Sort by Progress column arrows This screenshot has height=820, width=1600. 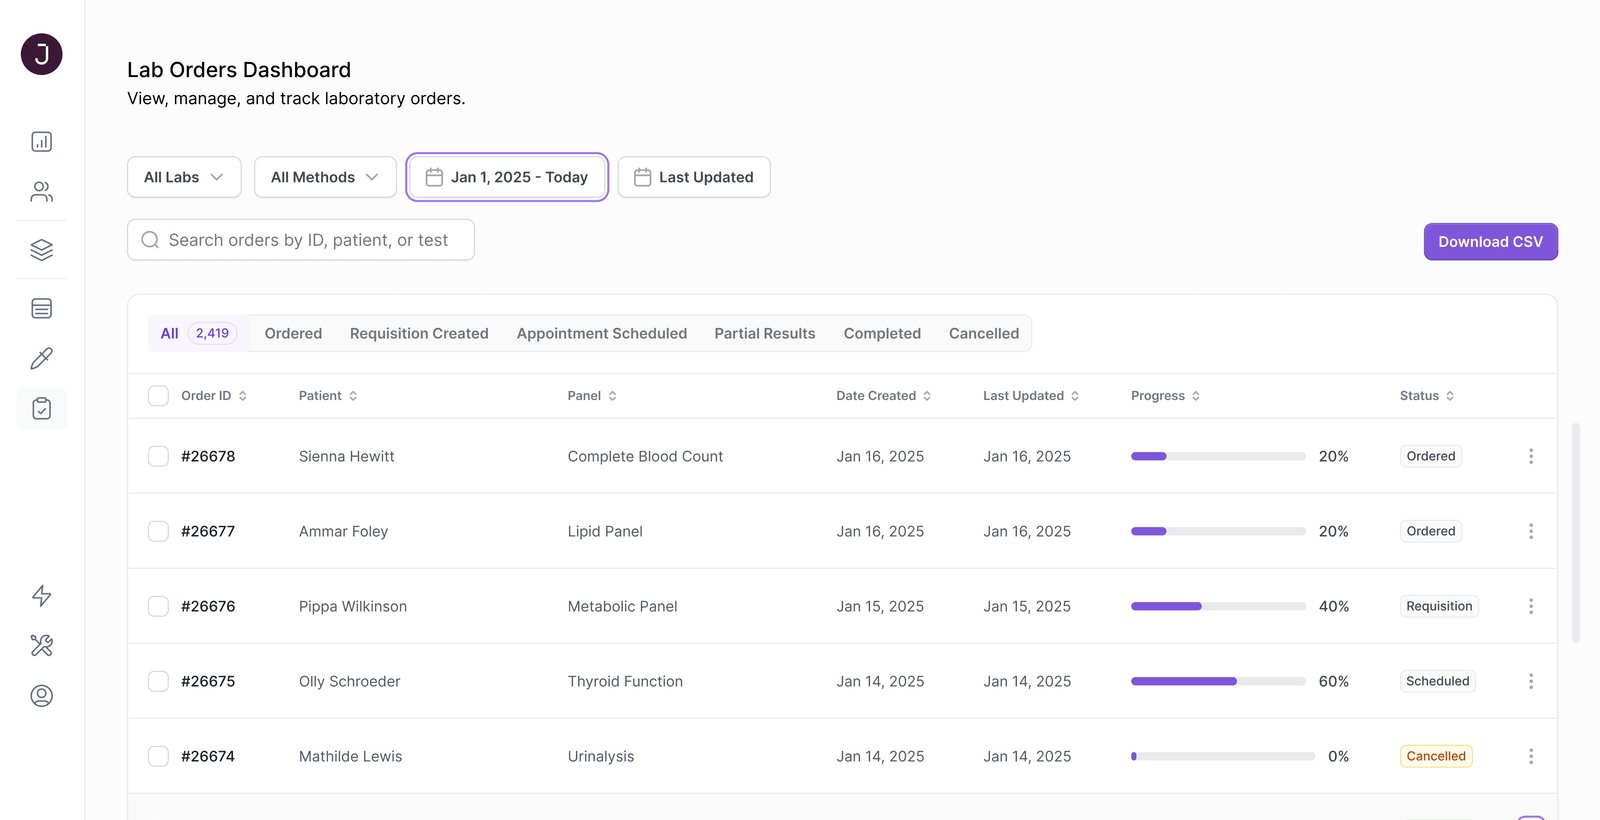pos(1196,396)
